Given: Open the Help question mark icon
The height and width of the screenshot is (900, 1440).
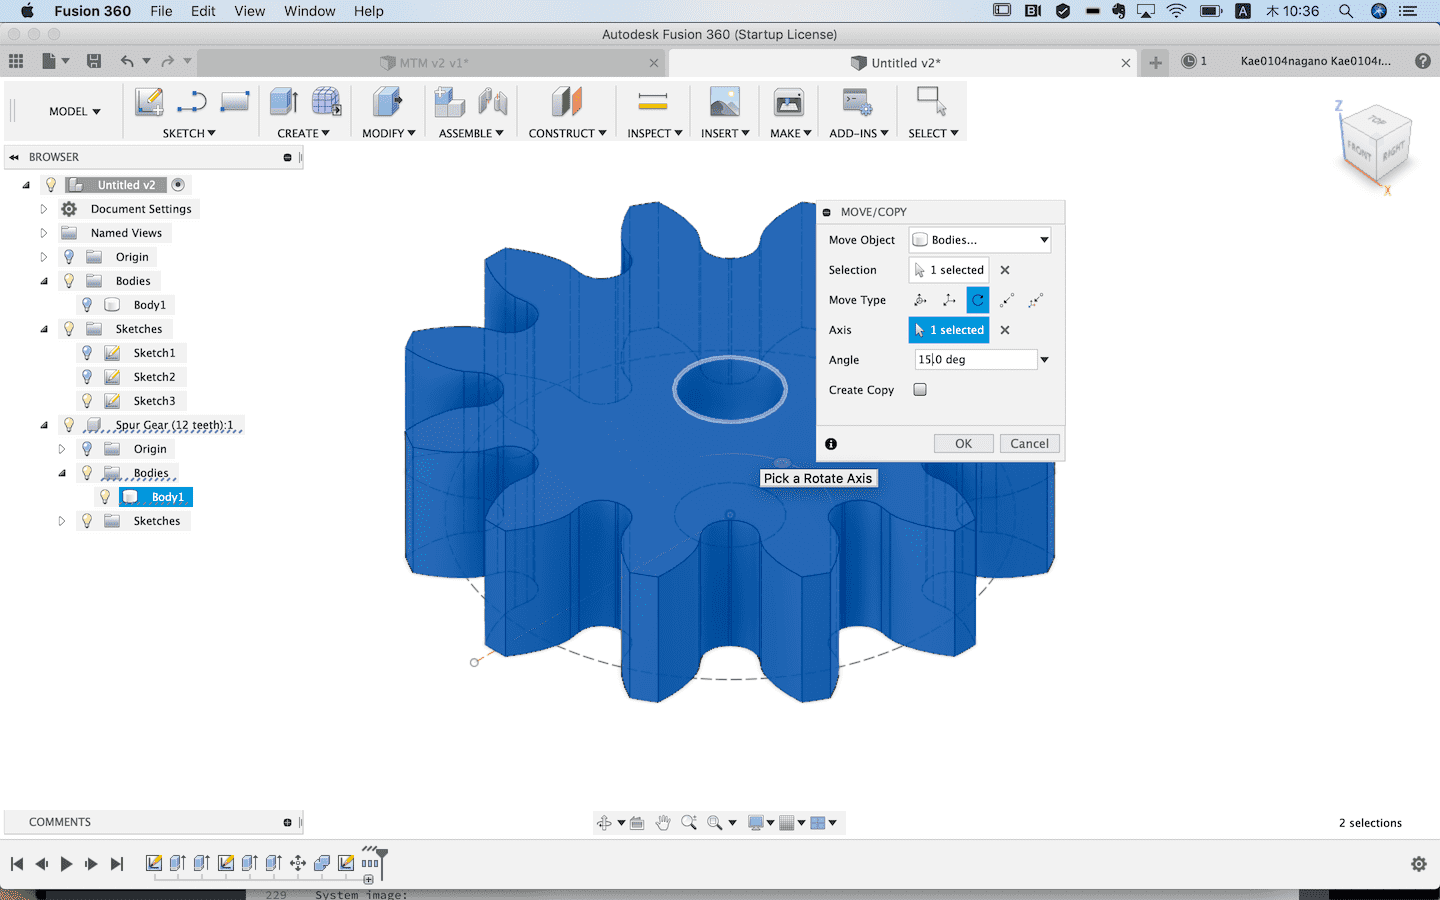Looking at the screenshot, I should [x=1423, y=61].
